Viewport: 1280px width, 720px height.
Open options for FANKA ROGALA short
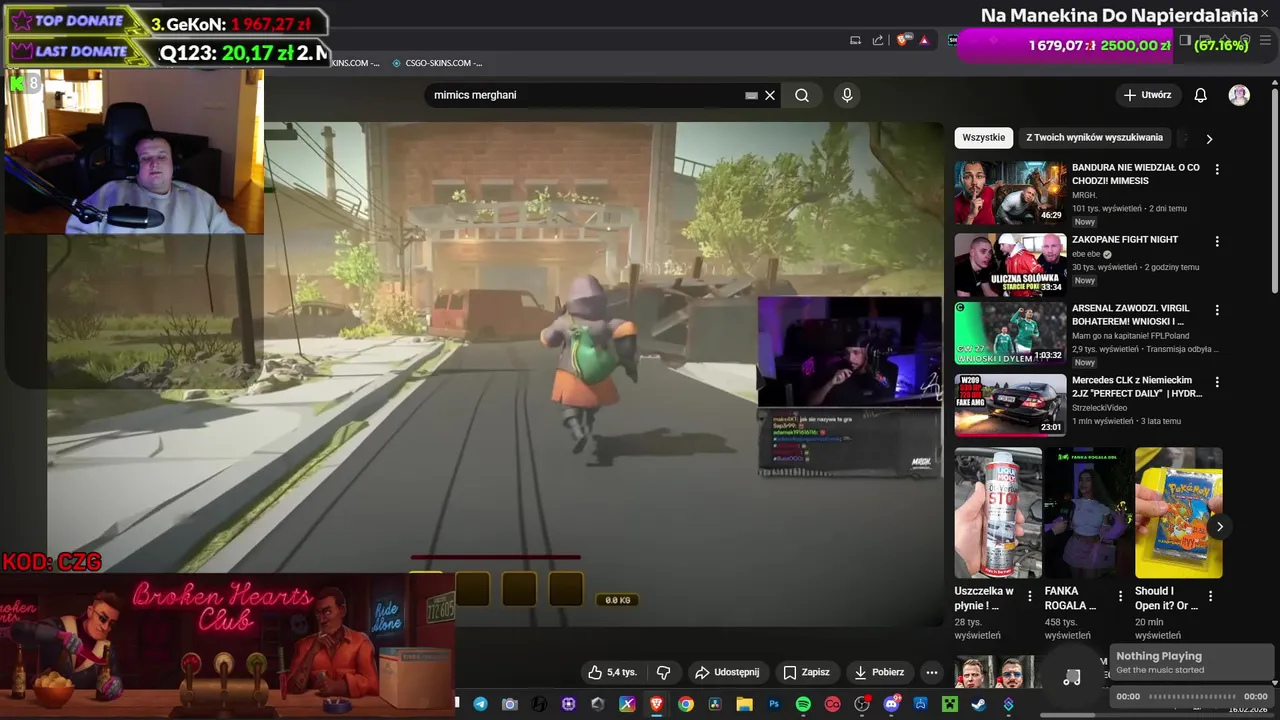pos(1119,596)
